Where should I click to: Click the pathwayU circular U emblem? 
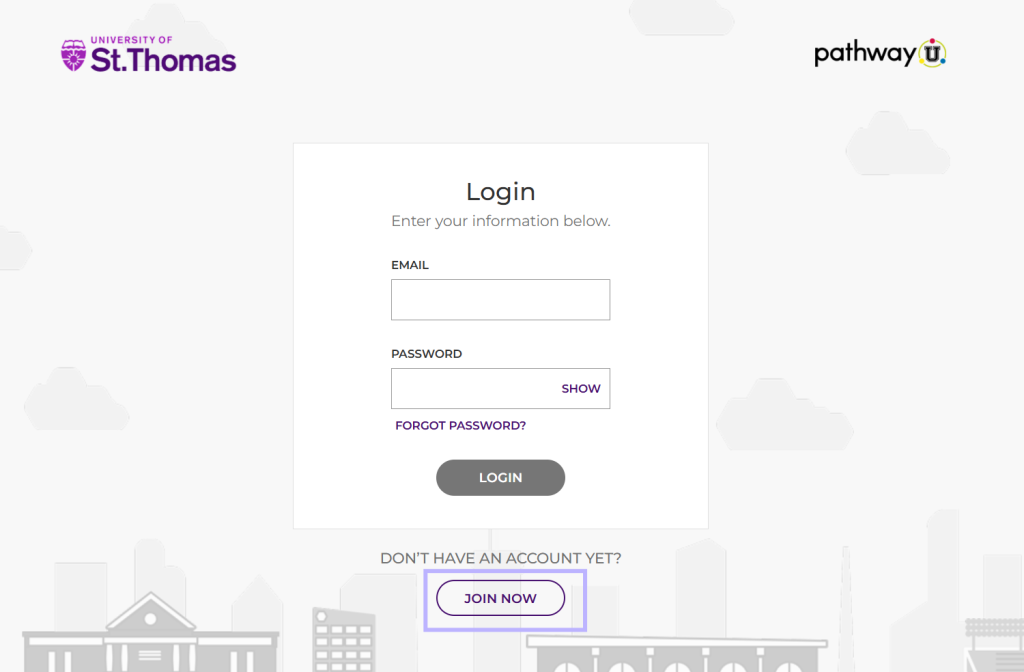point(932,54)
